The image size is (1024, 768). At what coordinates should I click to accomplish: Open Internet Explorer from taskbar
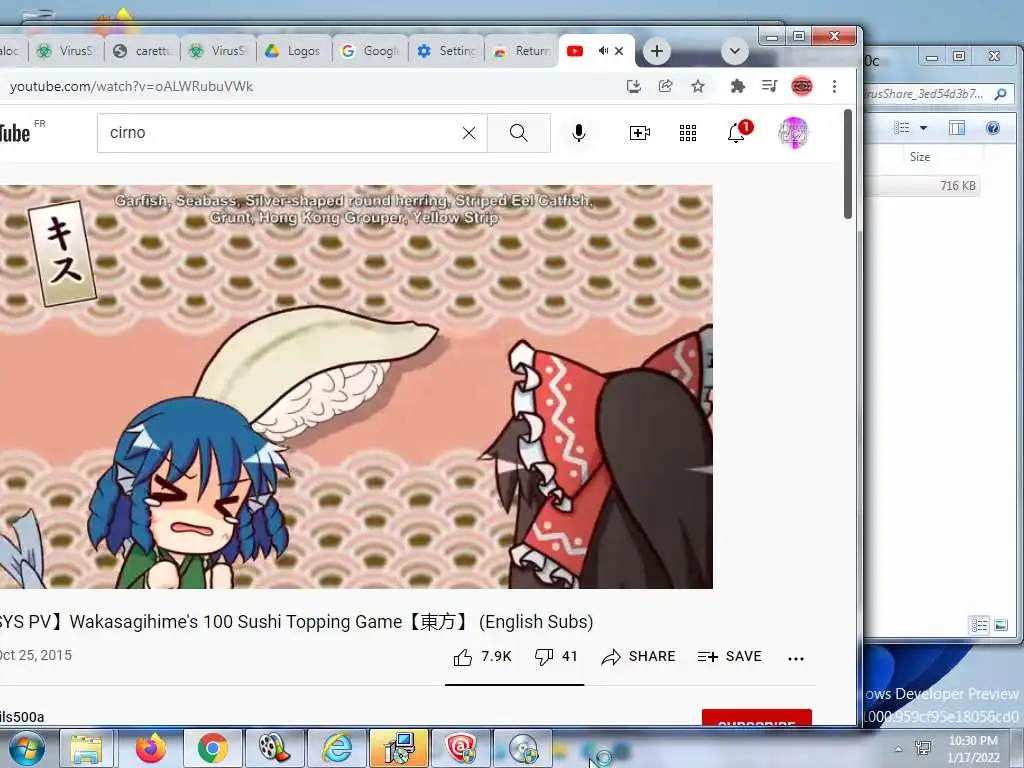(337, 748)
